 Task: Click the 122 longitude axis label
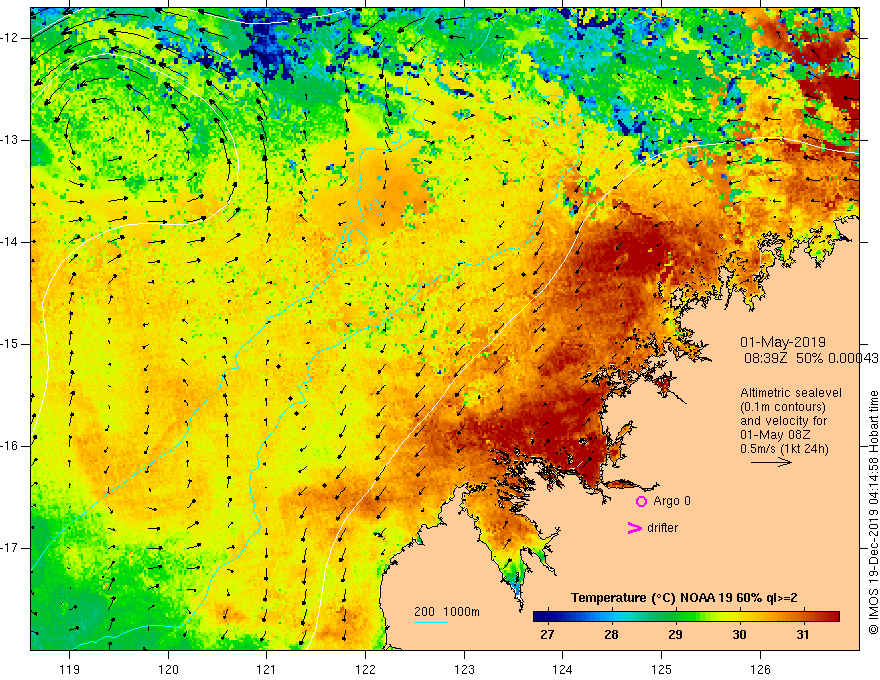[365, 669]
